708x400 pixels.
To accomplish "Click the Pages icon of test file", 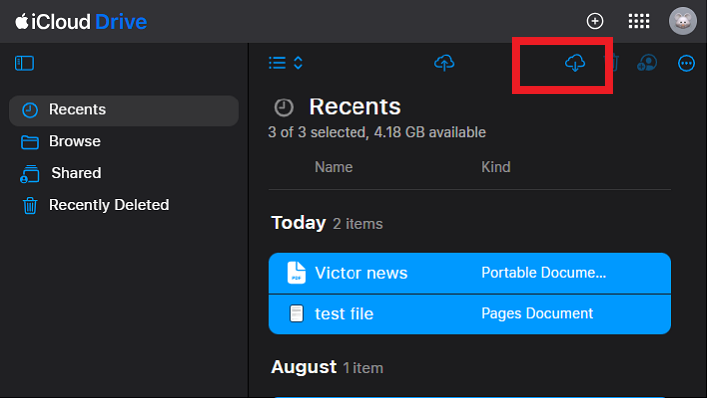I will pos(296,314).
